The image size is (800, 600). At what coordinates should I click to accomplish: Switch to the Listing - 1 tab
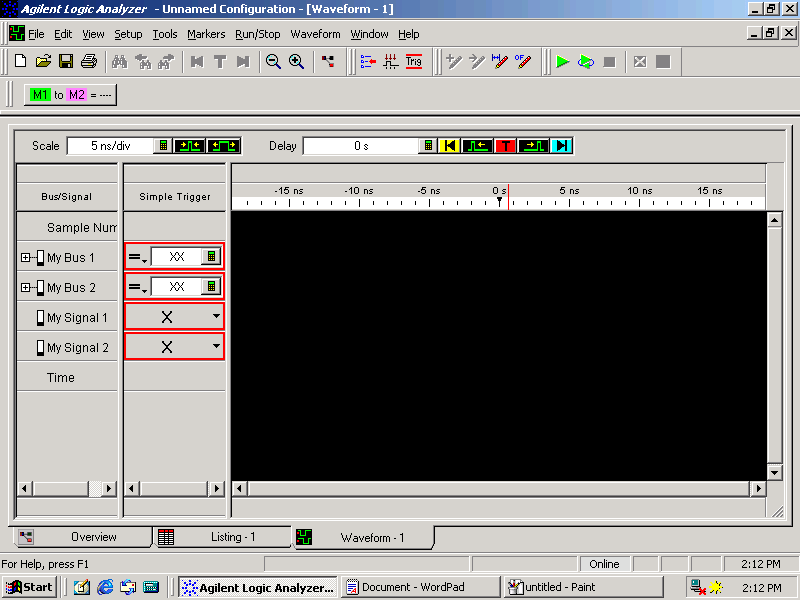[222, 537]
